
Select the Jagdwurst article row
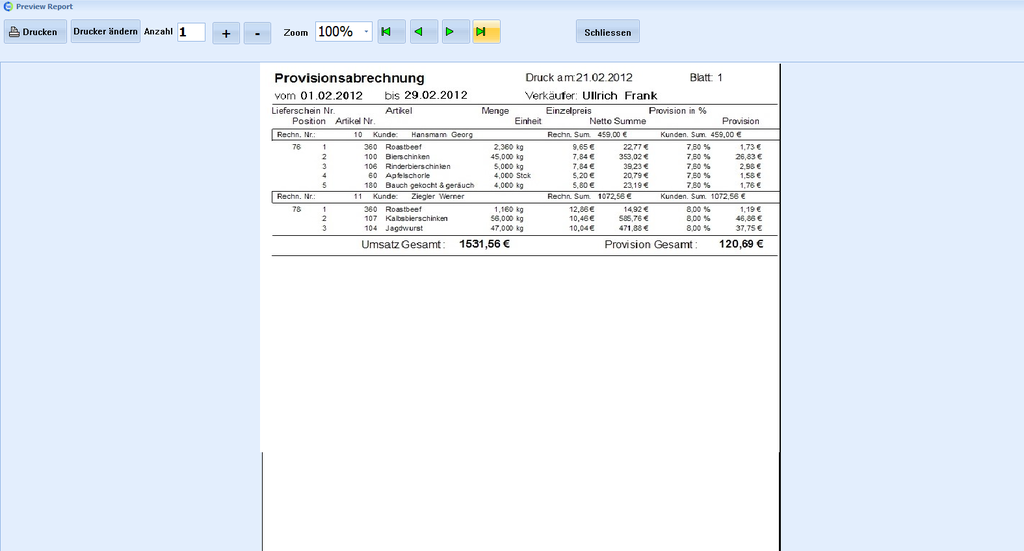[526, 228]
